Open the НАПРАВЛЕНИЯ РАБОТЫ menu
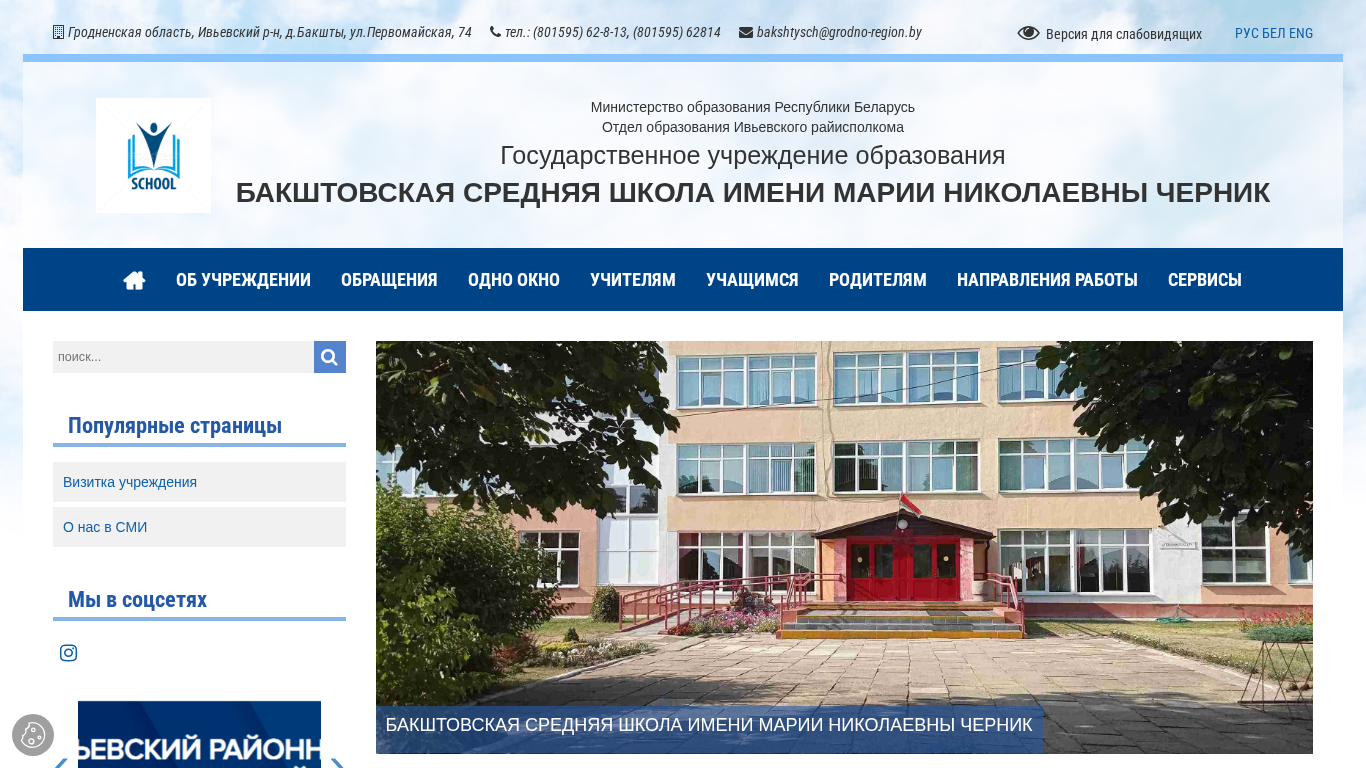This screenshot has width=1366, height=768. tap(1047, 280)
